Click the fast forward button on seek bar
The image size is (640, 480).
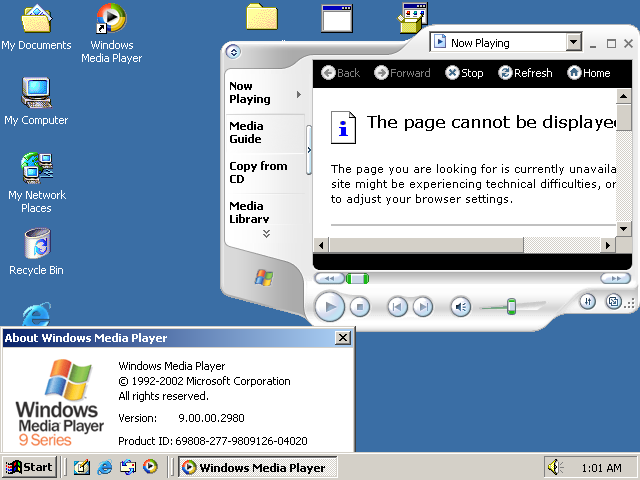tap(616, 278)
